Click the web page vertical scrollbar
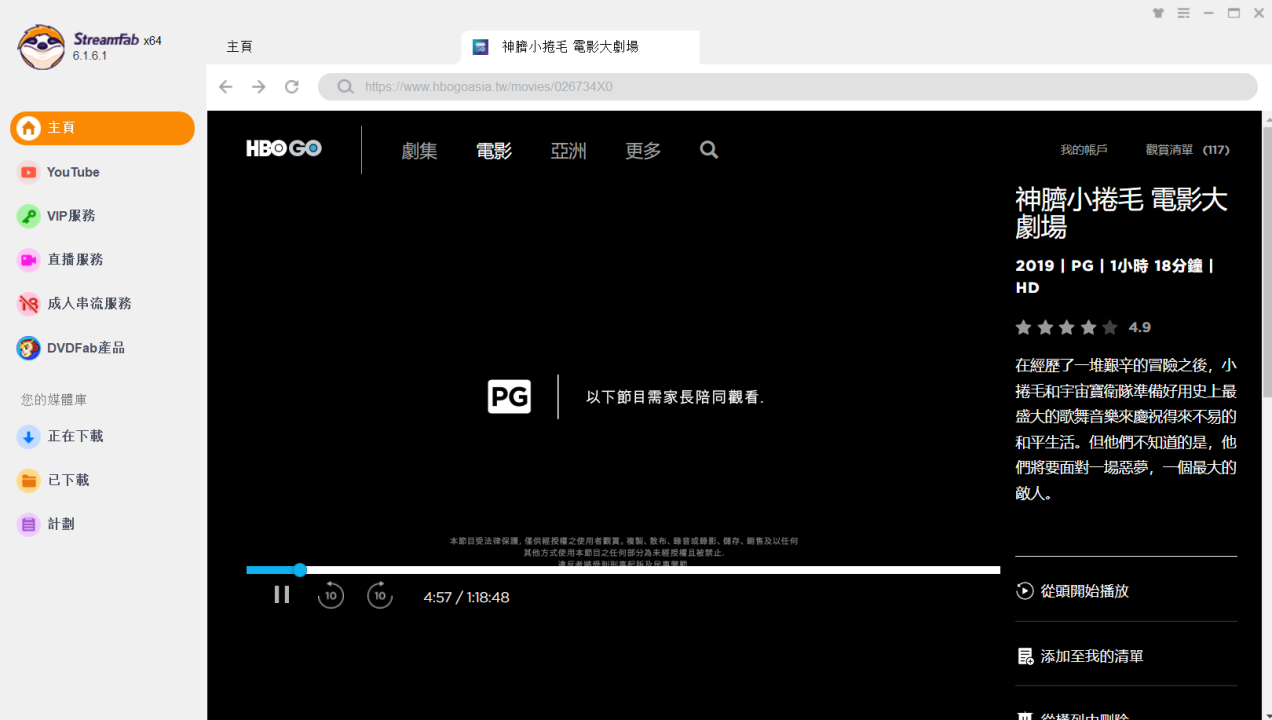 1266,260
